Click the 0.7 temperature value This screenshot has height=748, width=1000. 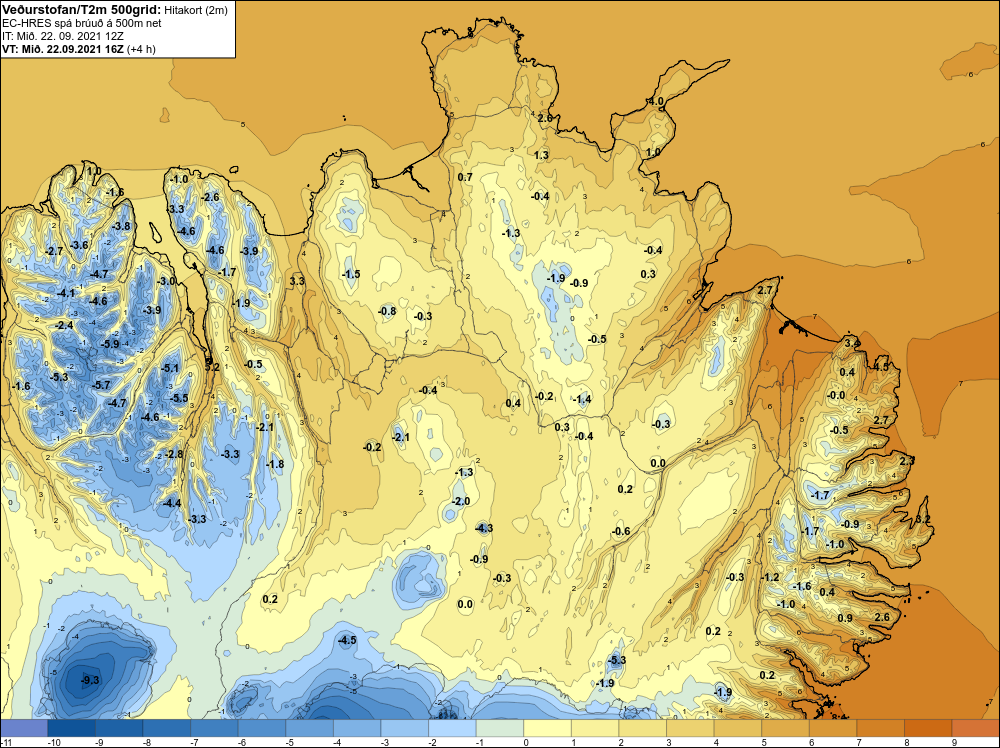[466, 177]
